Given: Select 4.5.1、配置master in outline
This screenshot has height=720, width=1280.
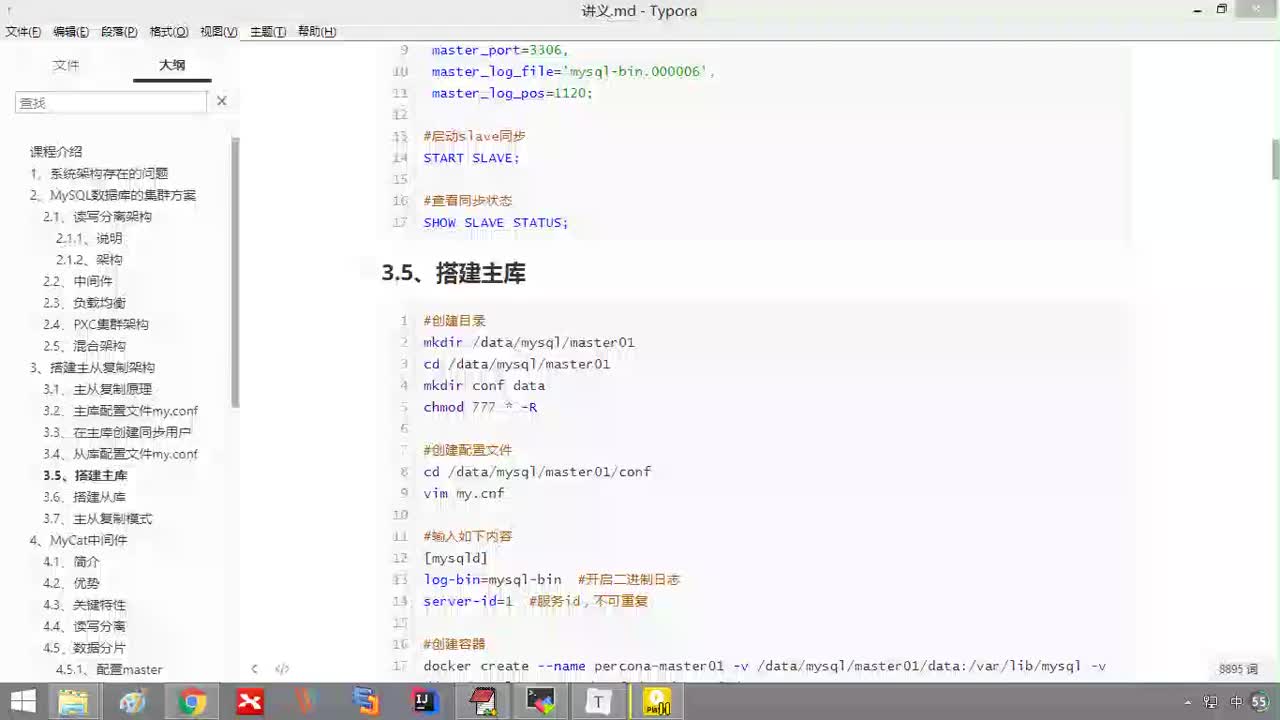Looking at the screenshot, I should point(109,669).
